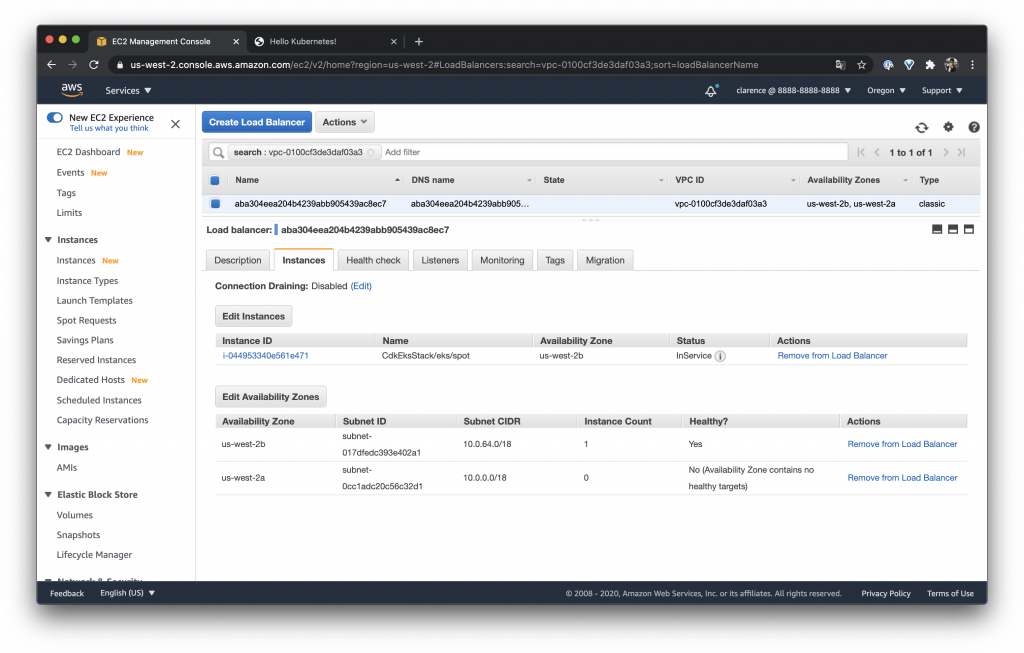Open the clarence account dropdown
The image size is (1024, 653).
click(x=793, y=91)
